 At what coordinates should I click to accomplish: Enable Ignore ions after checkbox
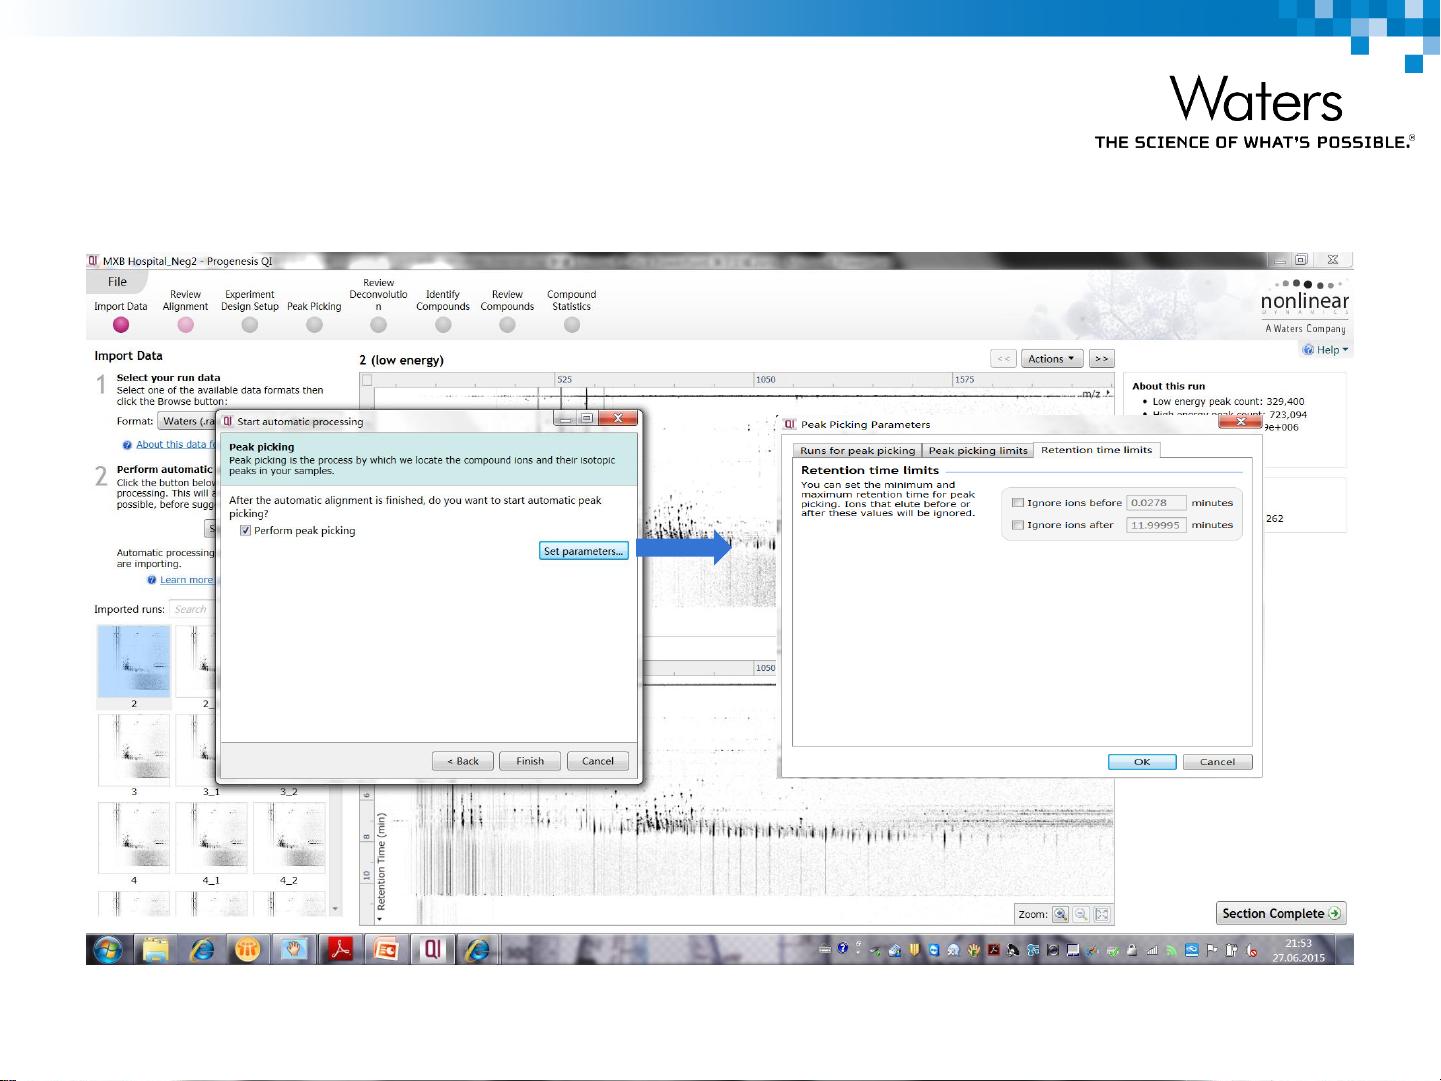tap(1018, 525)
